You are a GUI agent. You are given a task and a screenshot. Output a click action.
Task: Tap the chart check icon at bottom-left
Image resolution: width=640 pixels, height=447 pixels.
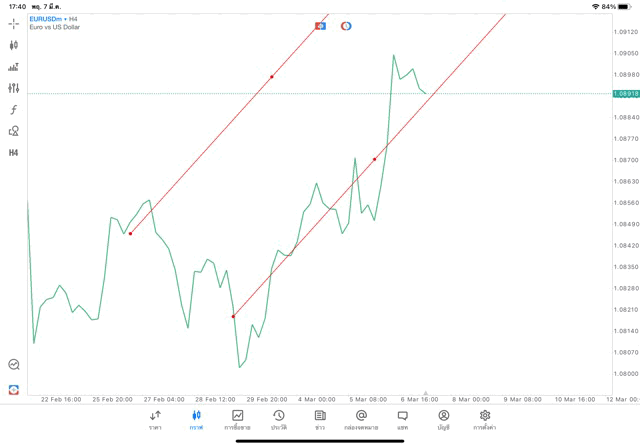point(13,365)
